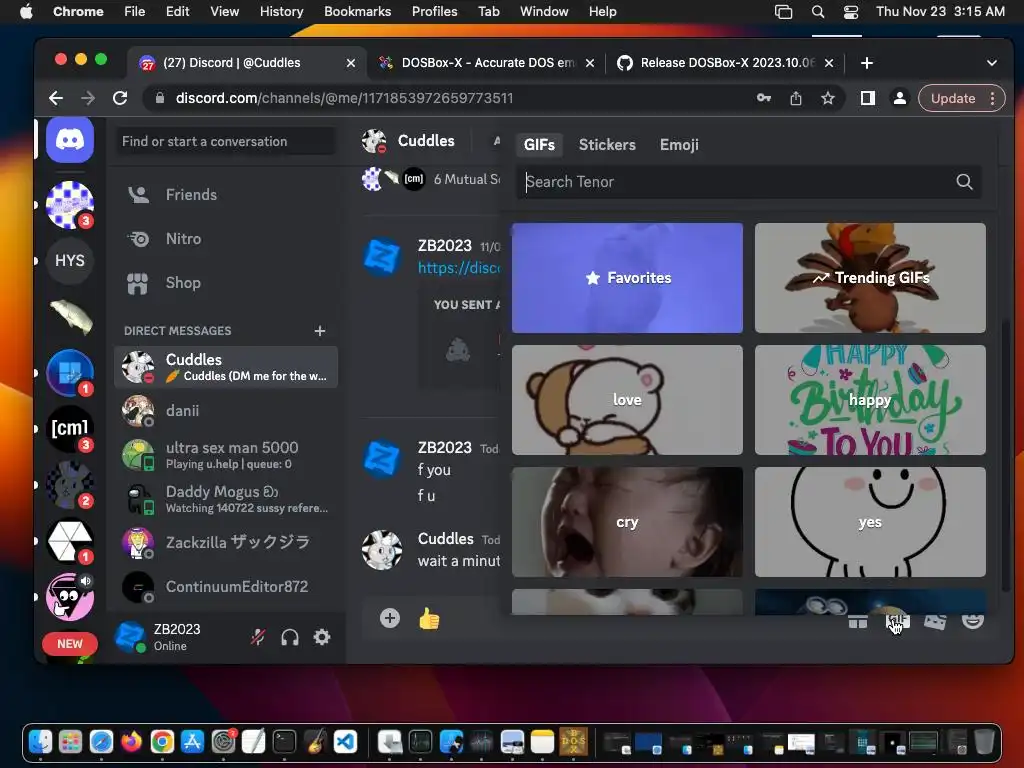The height and width of the screenshot is (768, 1024).
Task: Open ultra sex man 5000 conversation
Action: coord(226,455)
